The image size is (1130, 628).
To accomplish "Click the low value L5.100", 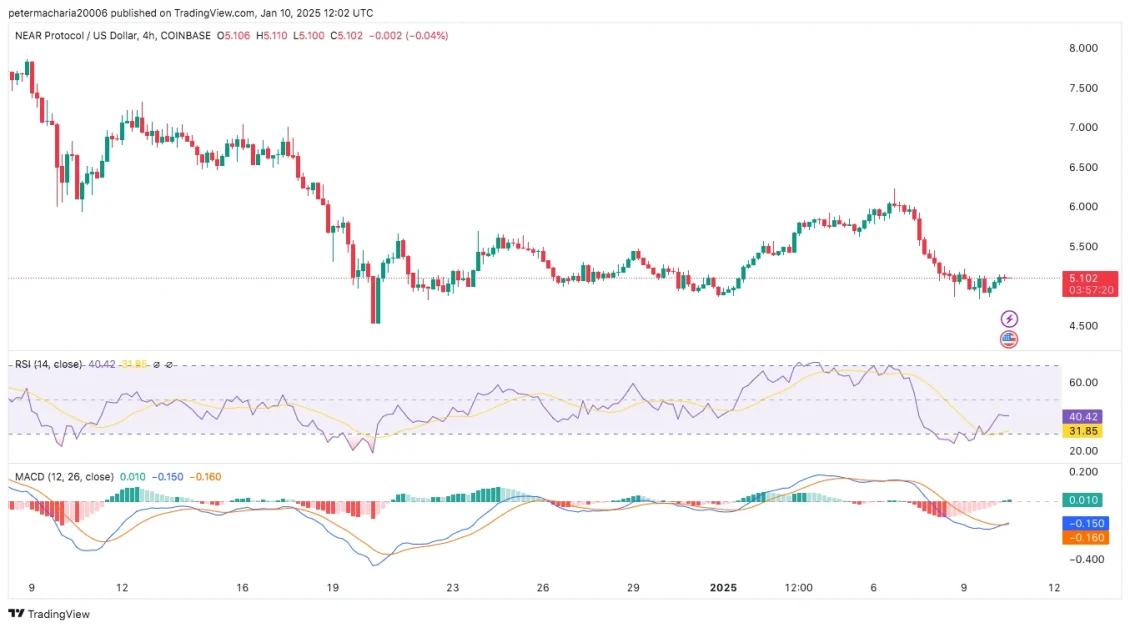I will 308,35.
